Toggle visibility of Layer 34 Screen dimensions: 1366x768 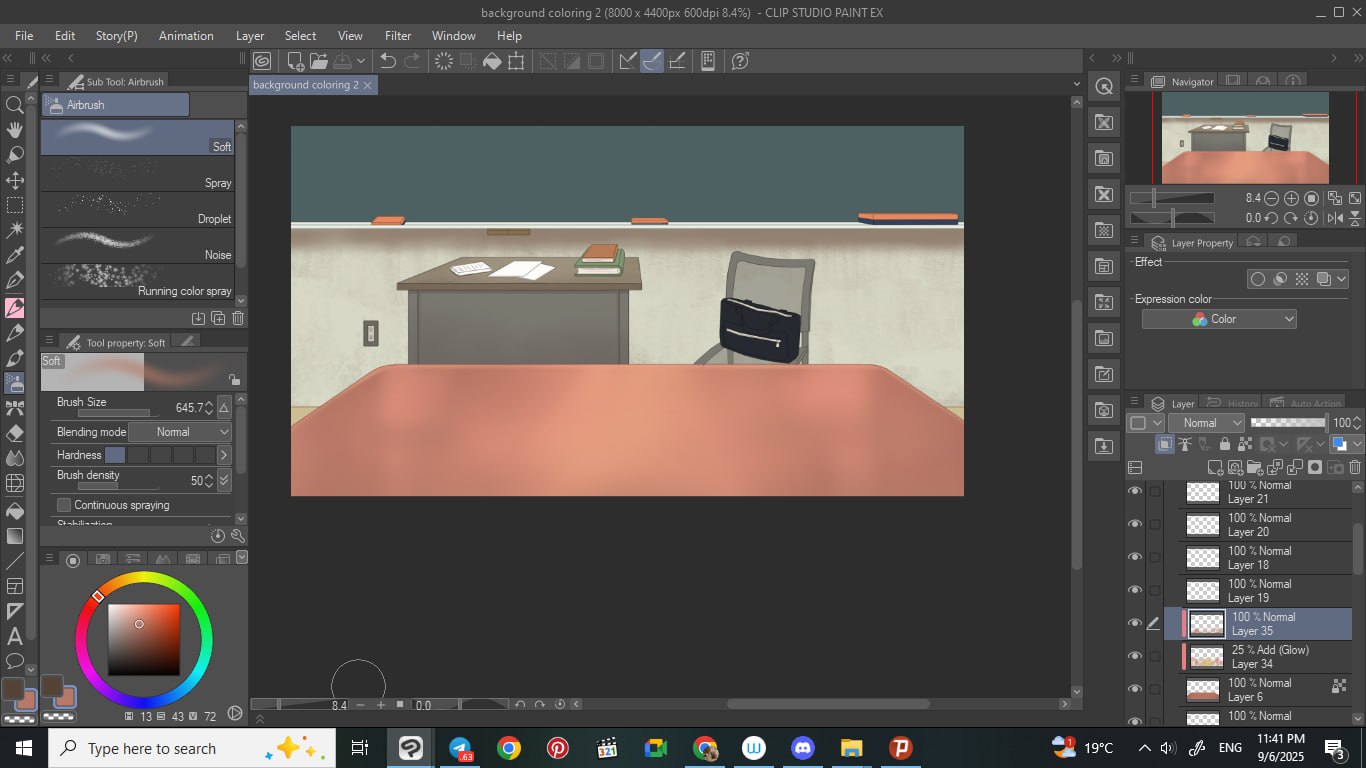click(1134, 656)
